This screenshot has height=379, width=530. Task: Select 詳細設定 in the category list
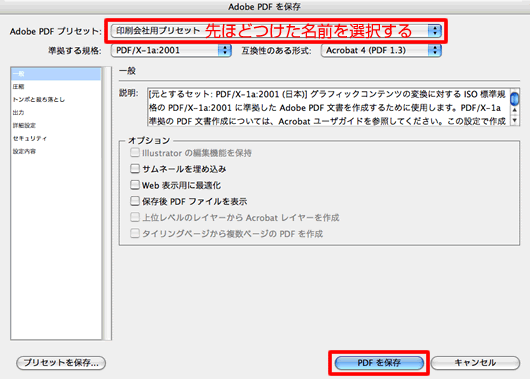click(x=56, y=125)
